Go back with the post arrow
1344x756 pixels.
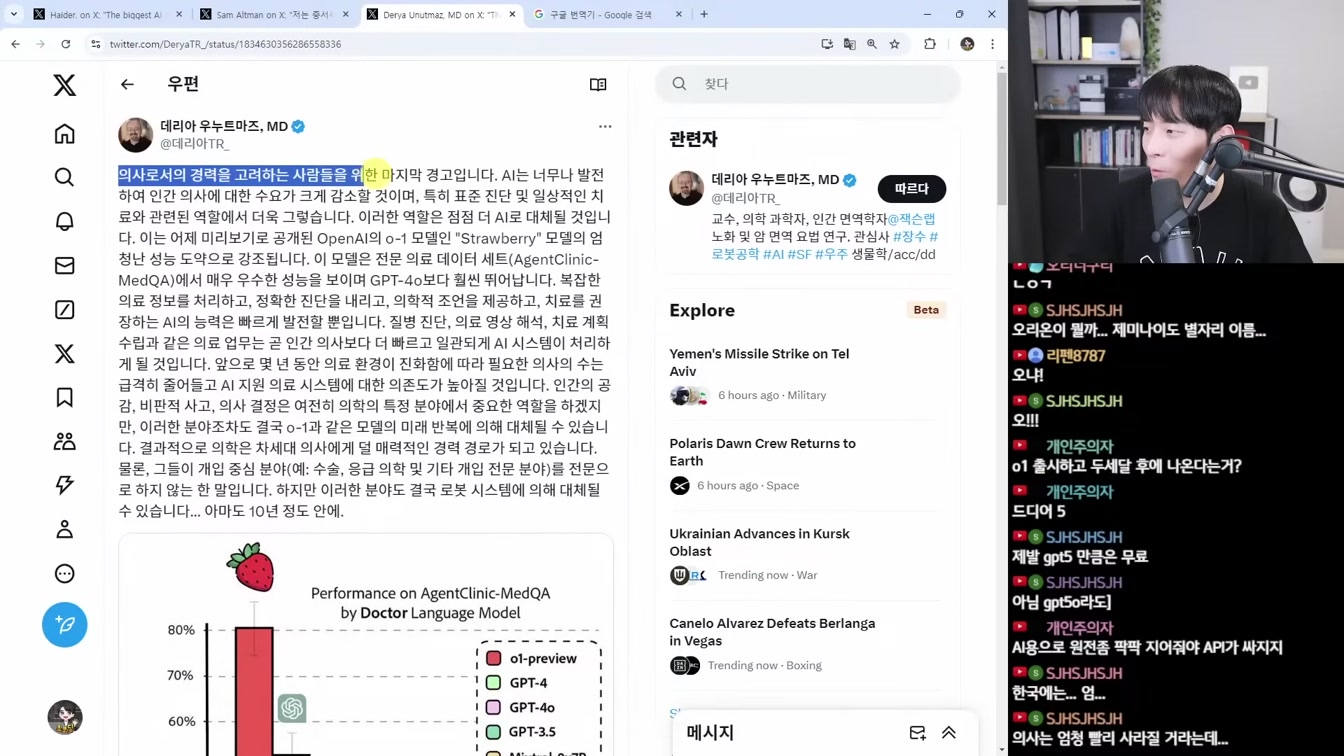pyautogui.click(x=127, y=84)
